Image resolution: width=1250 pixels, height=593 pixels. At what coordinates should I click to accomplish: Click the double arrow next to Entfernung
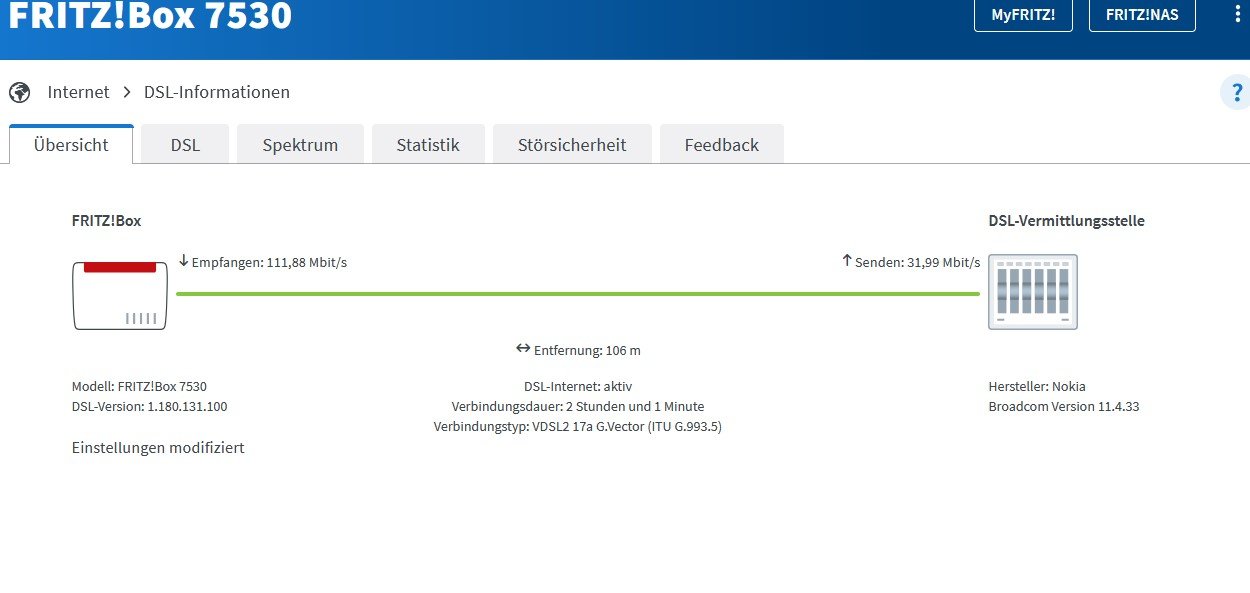click(523, 349)
